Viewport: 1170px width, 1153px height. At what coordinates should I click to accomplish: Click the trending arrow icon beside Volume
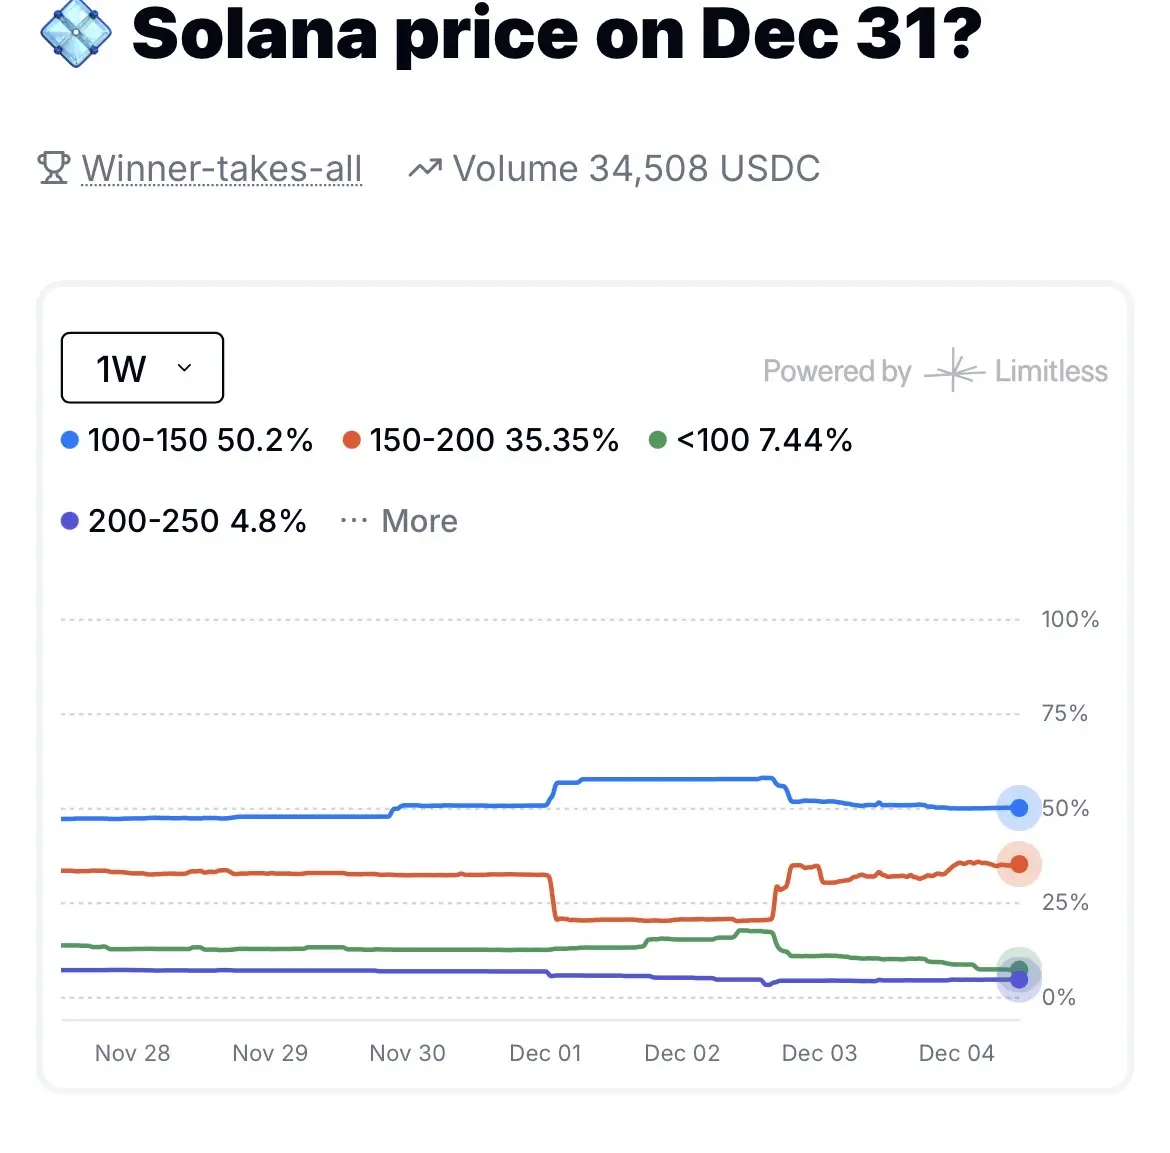pyautogui.click(x=425, y=169)
